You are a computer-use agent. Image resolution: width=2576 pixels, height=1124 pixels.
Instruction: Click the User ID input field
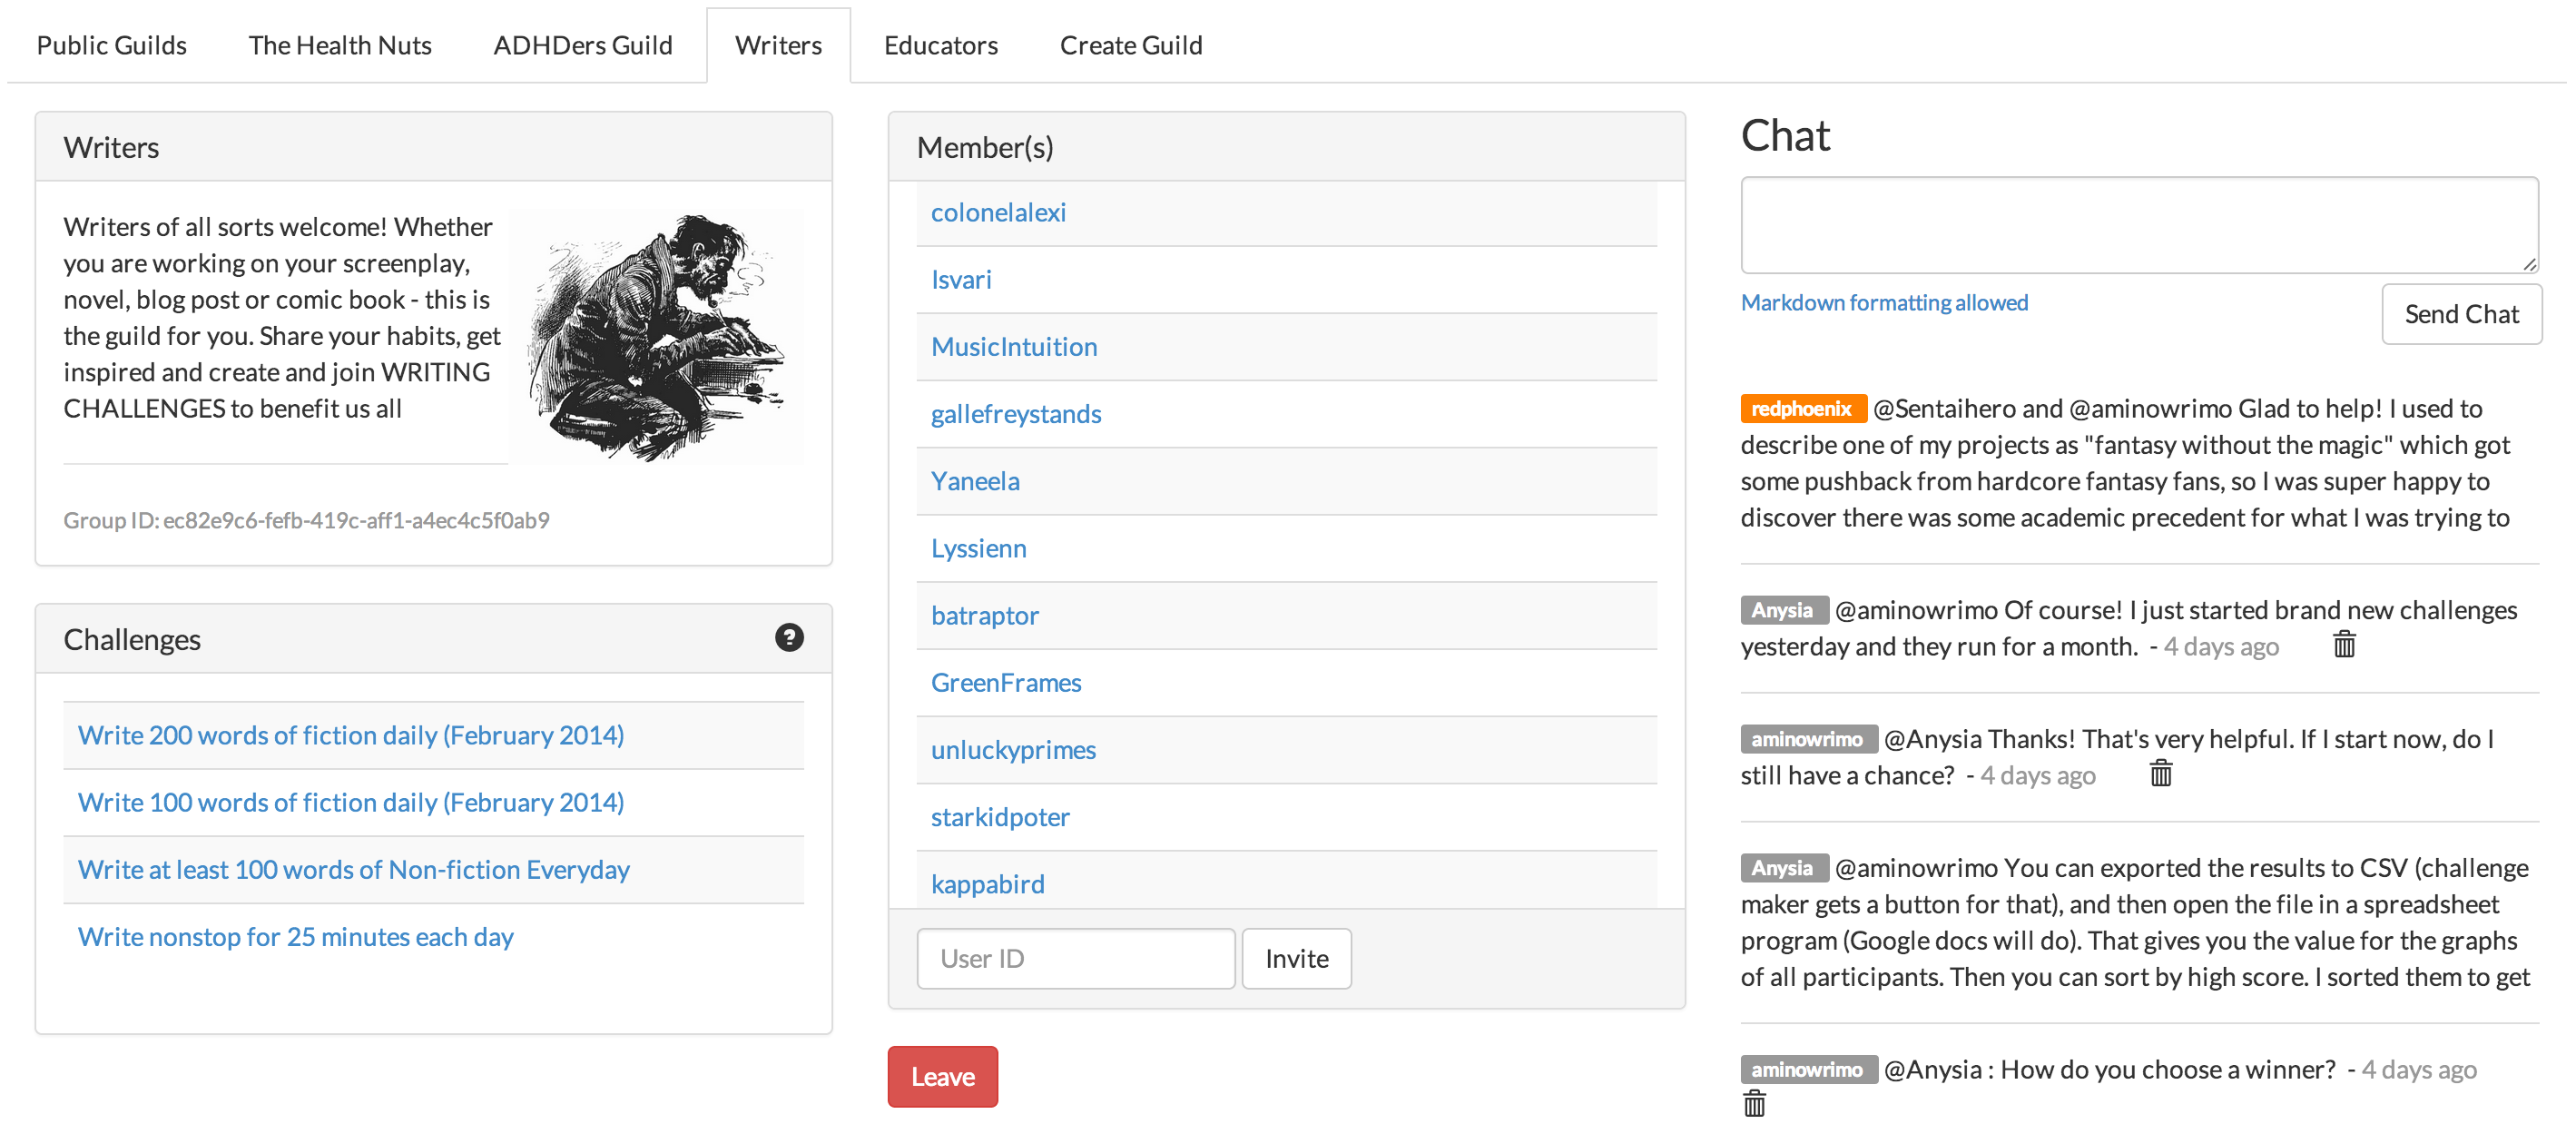coord(1075,958)
